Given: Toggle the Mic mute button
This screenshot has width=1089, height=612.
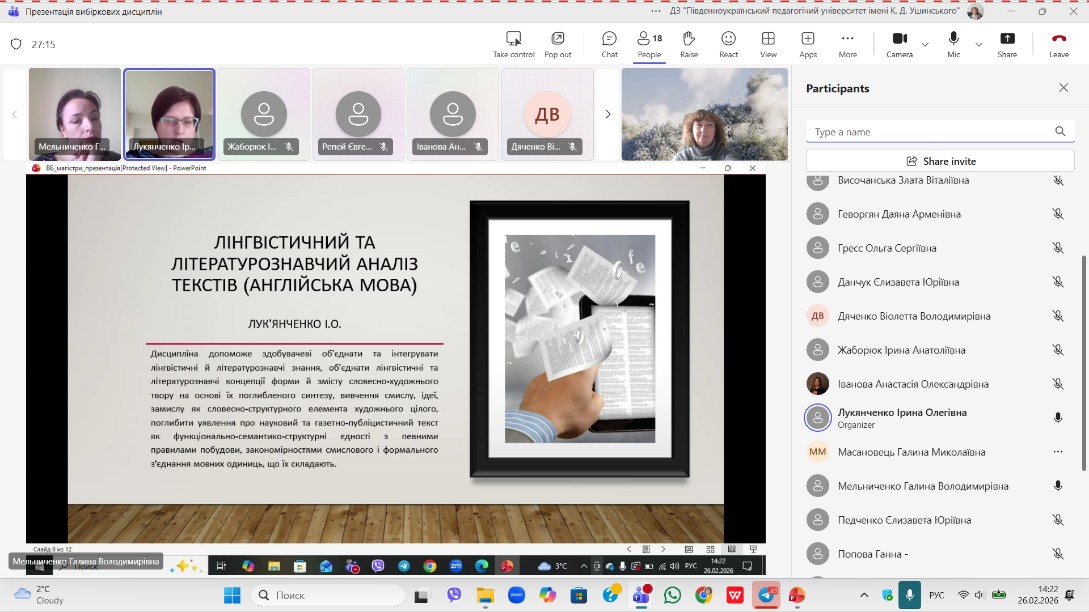Looking at the screenshot, I should point(953,42).
